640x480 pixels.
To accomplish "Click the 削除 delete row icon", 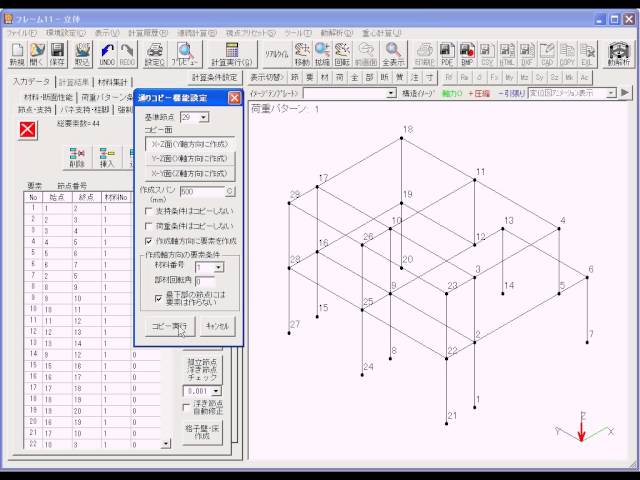I will tap(77, 157).
